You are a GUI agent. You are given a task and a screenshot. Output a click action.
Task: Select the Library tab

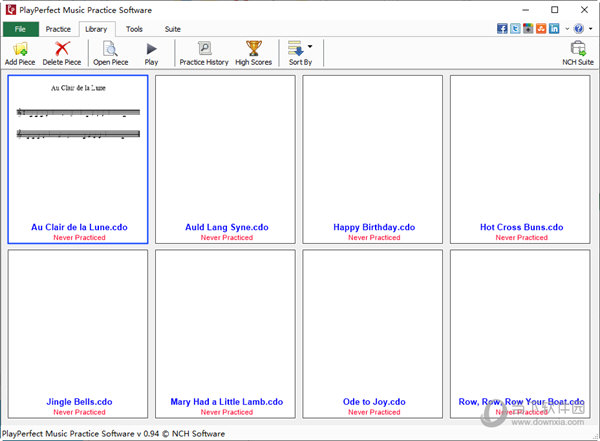(96, 29)
